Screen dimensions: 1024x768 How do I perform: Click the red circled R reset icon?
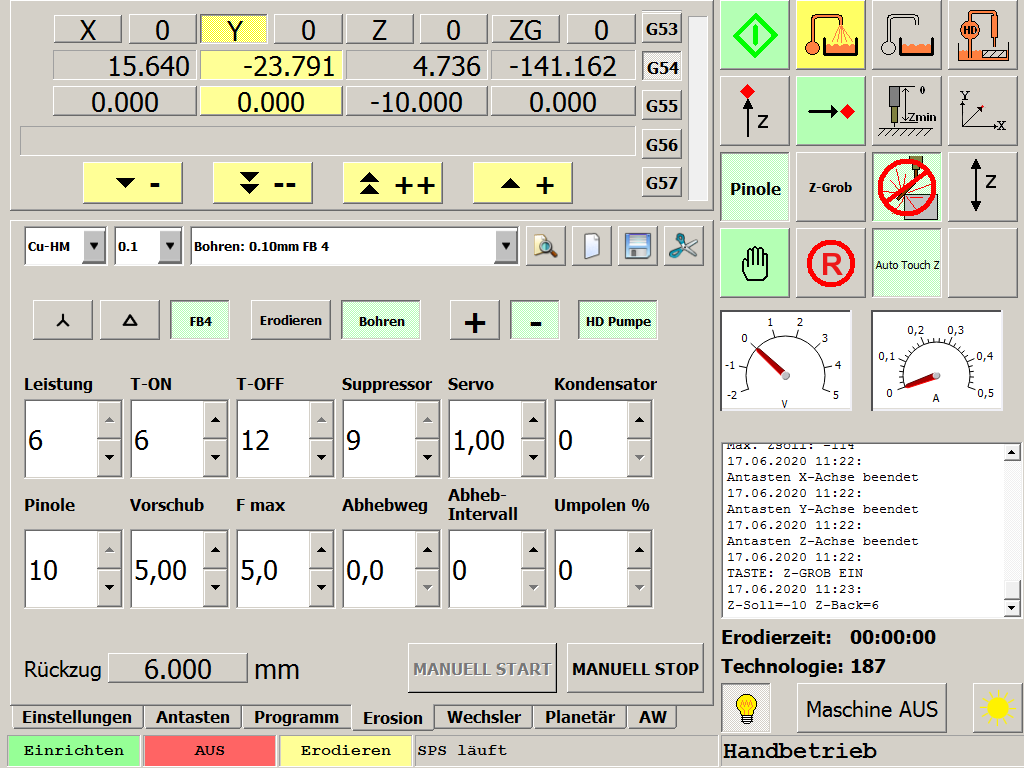point(831,263)
